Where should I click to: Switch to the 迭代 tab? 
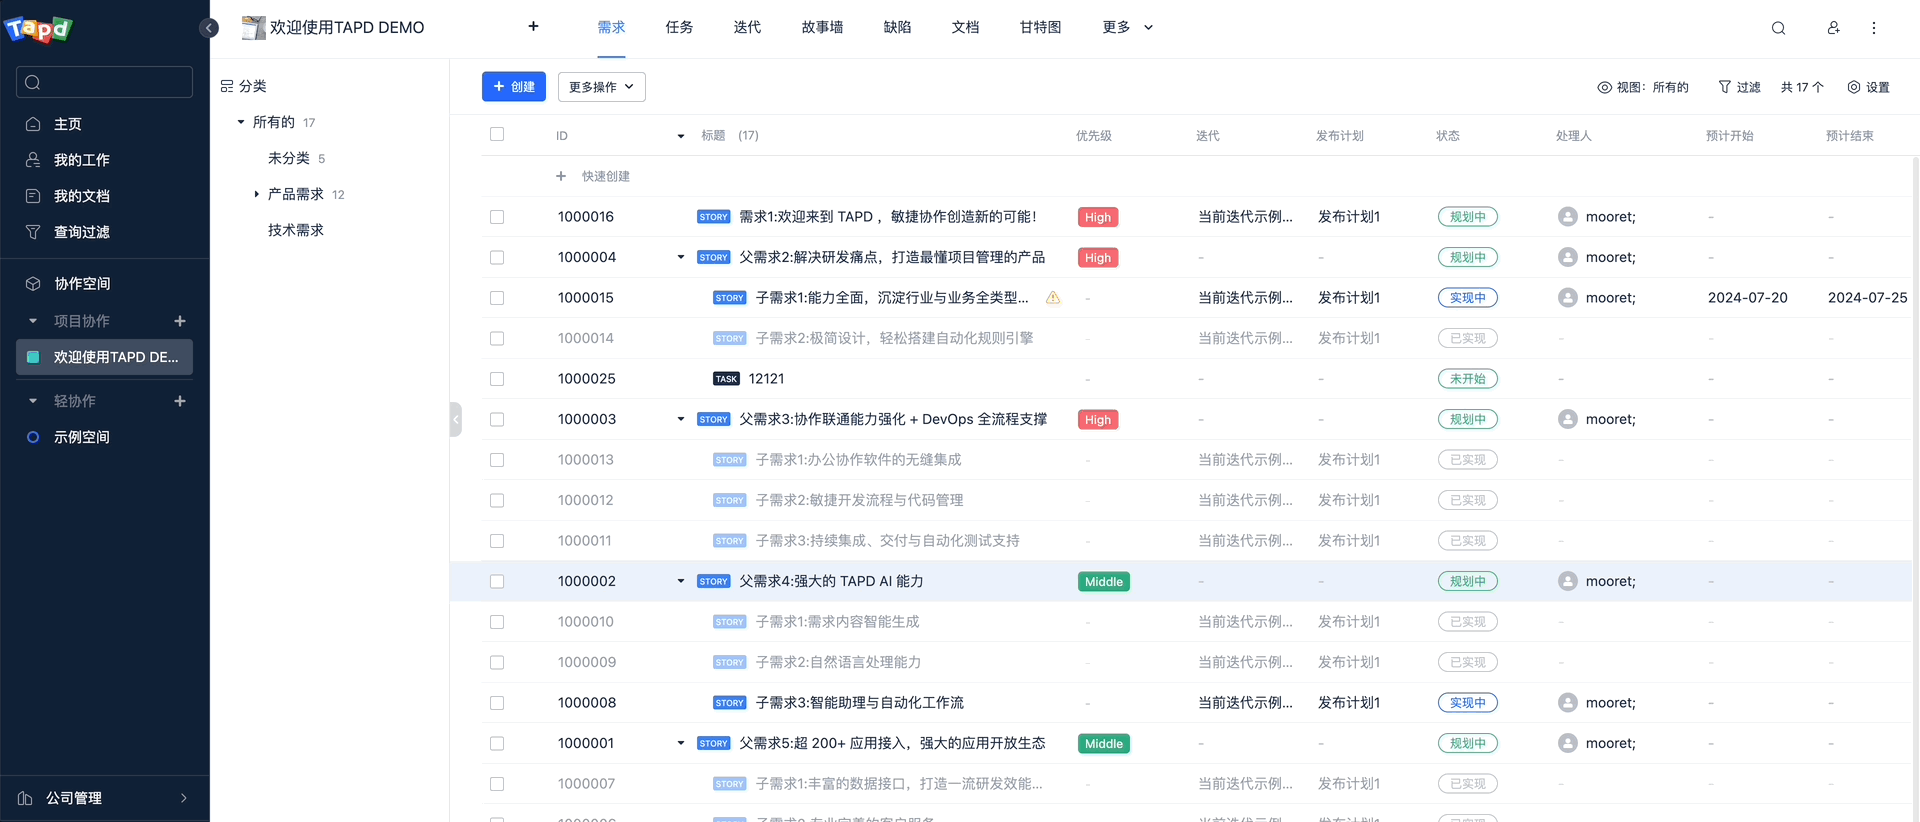point(747,27)
